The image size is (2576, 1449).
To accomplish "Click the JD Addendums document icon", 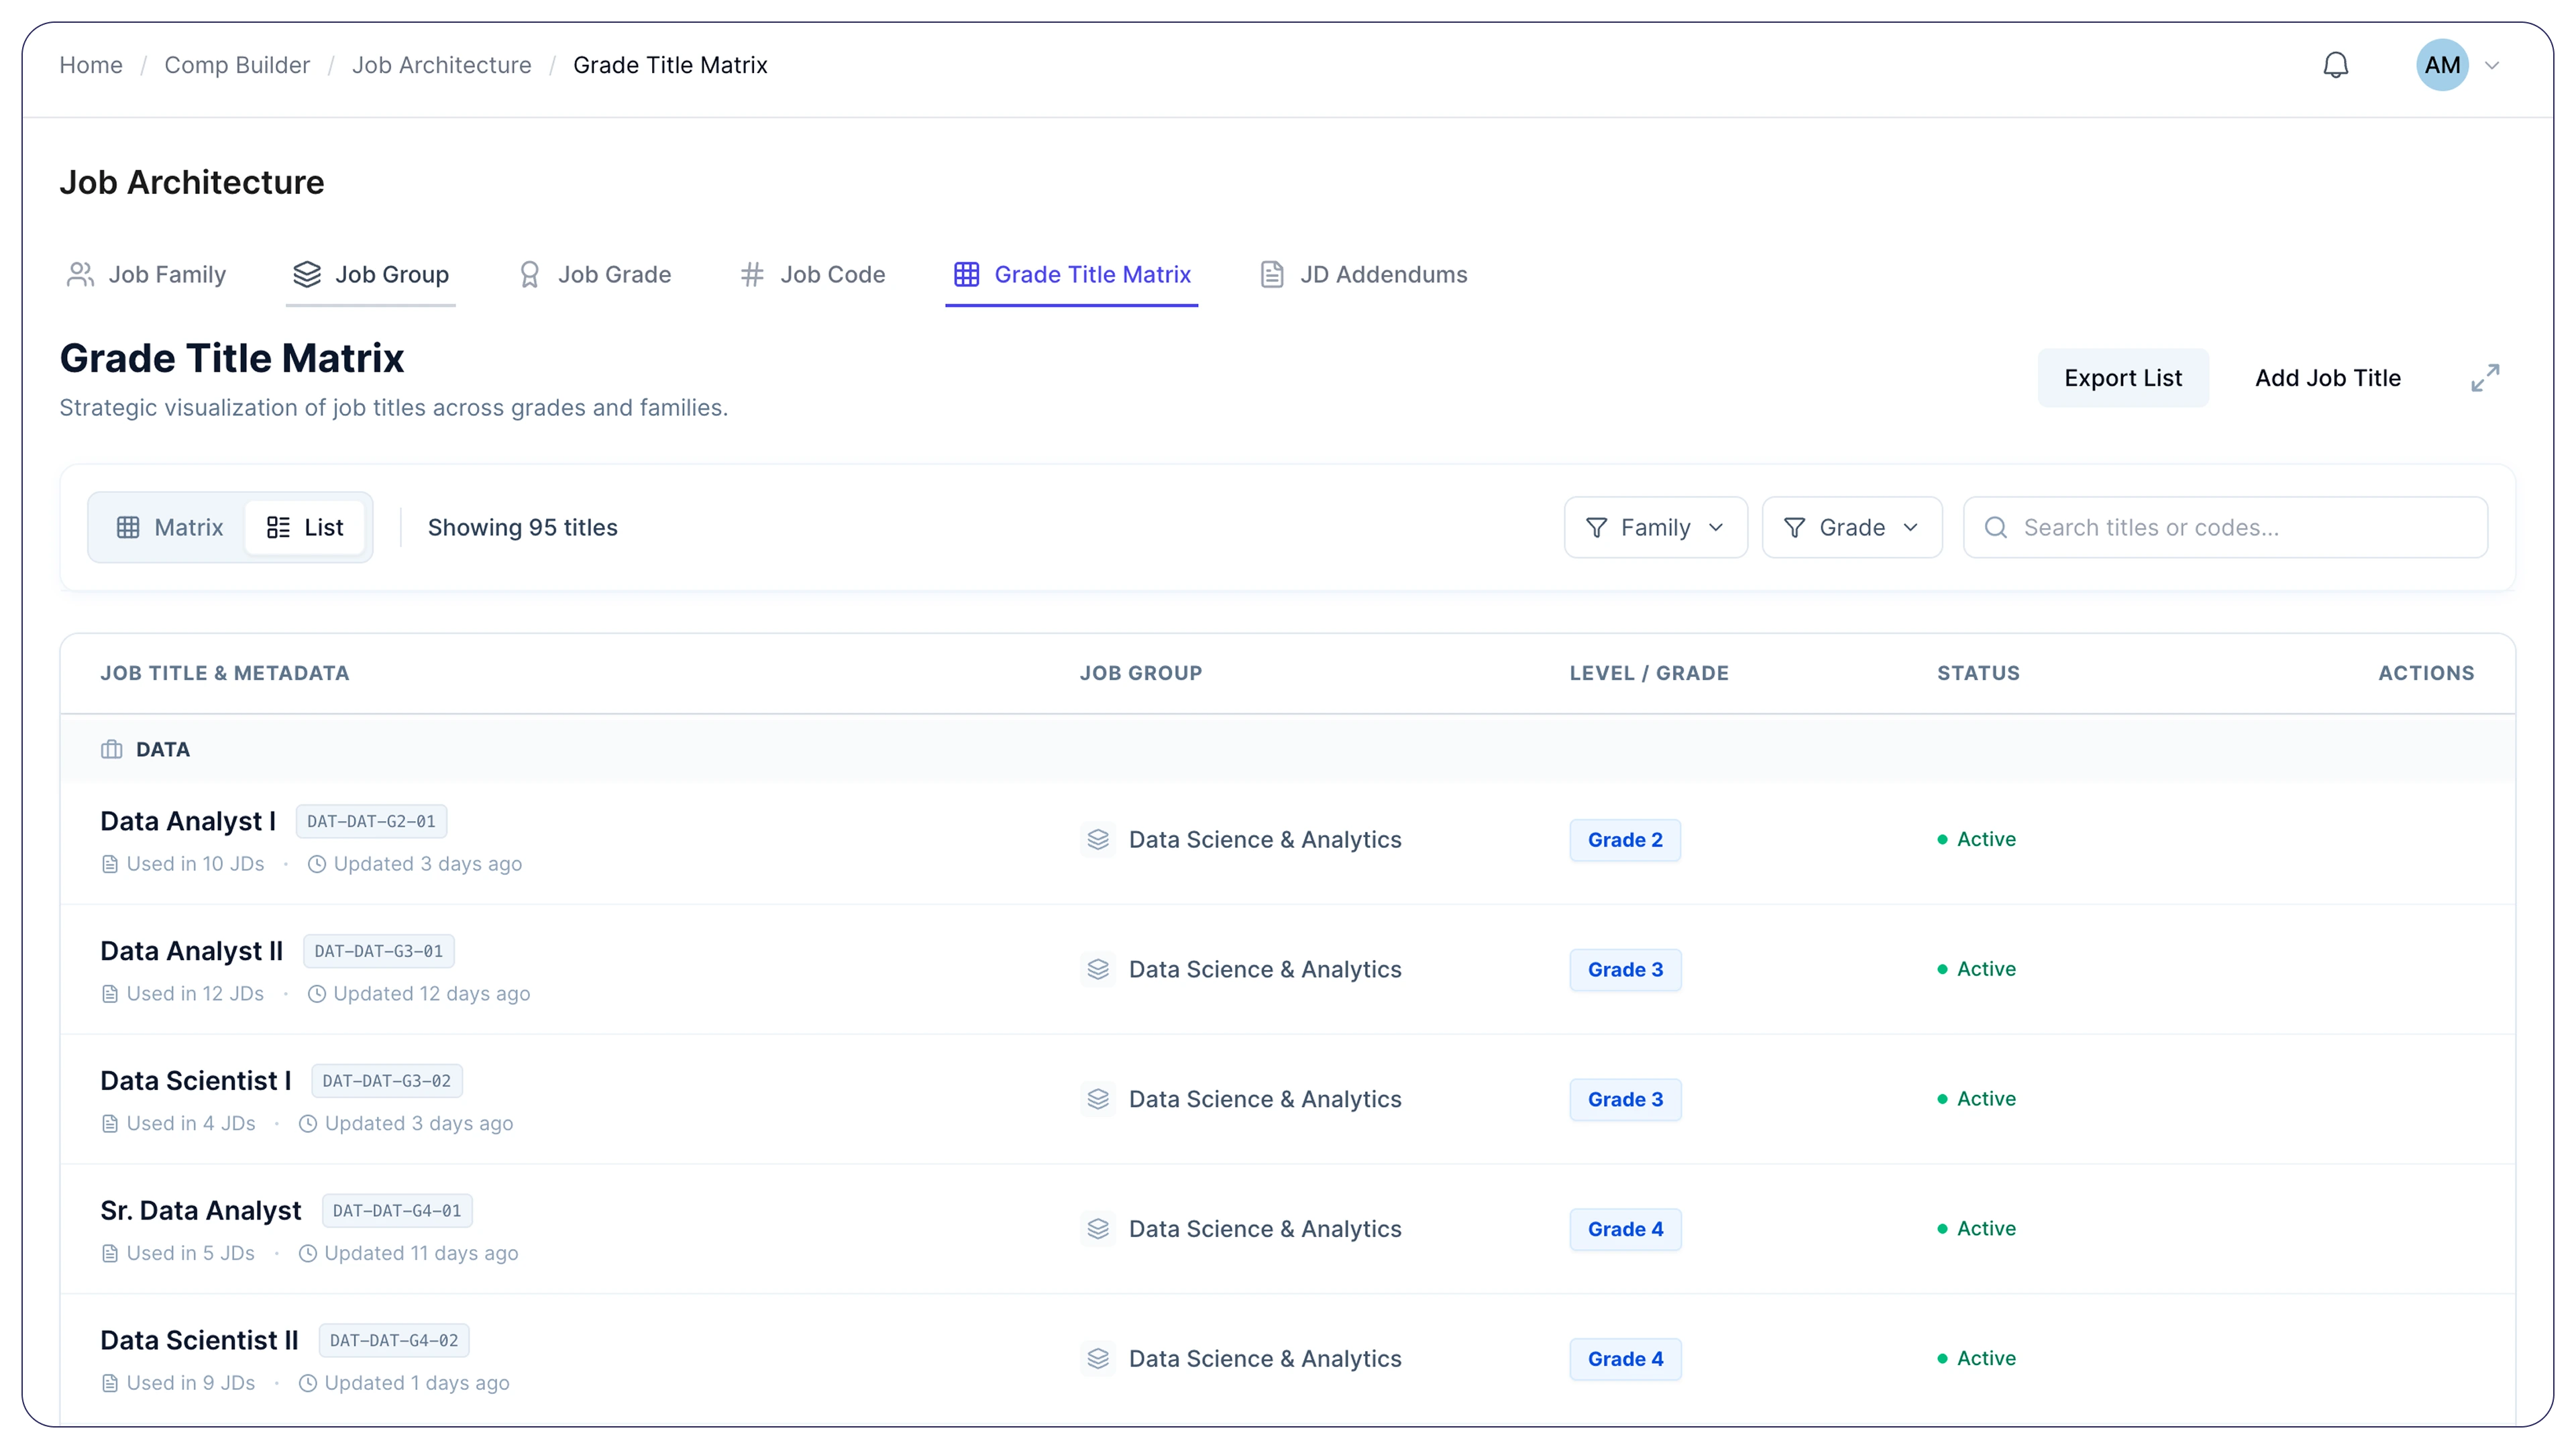I will [1271, 274].
